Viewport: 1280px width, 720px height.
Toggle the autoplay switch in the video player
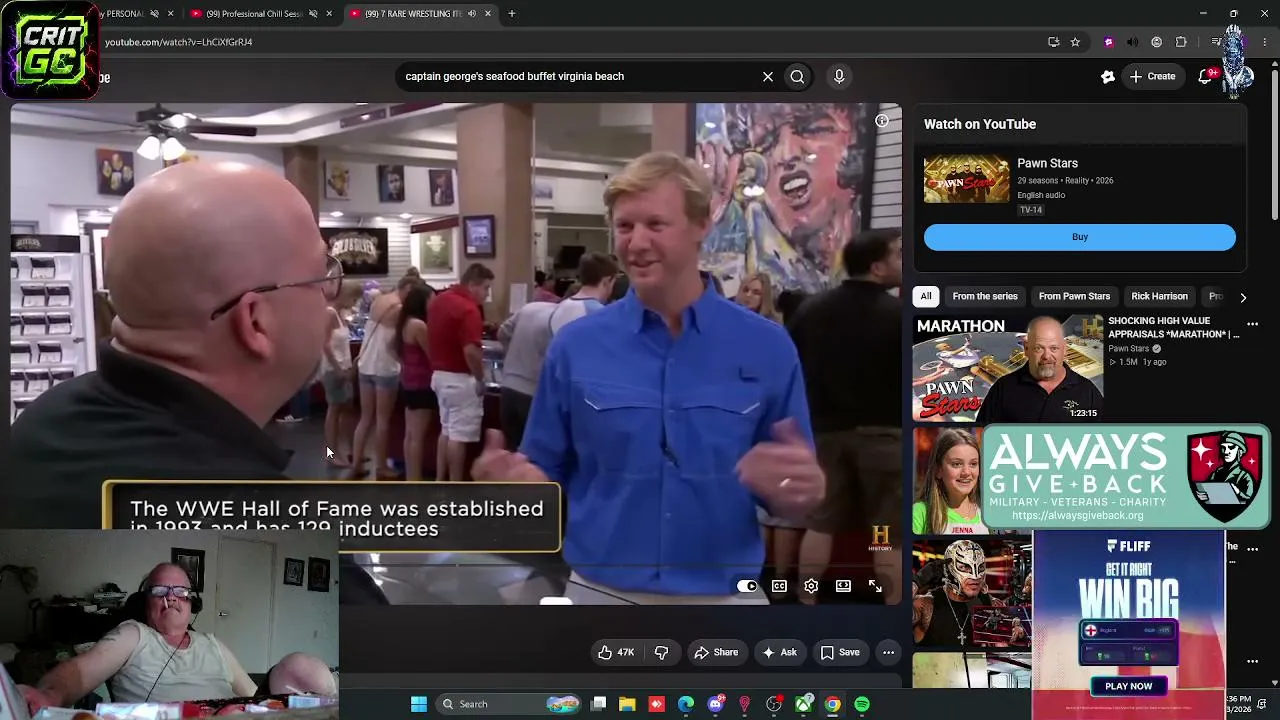click(747, 586)
